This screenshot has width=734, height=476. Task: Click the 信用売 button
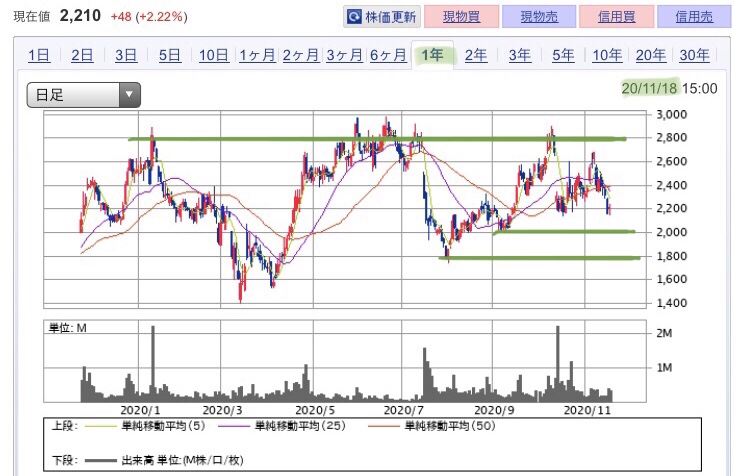point(694,17)
